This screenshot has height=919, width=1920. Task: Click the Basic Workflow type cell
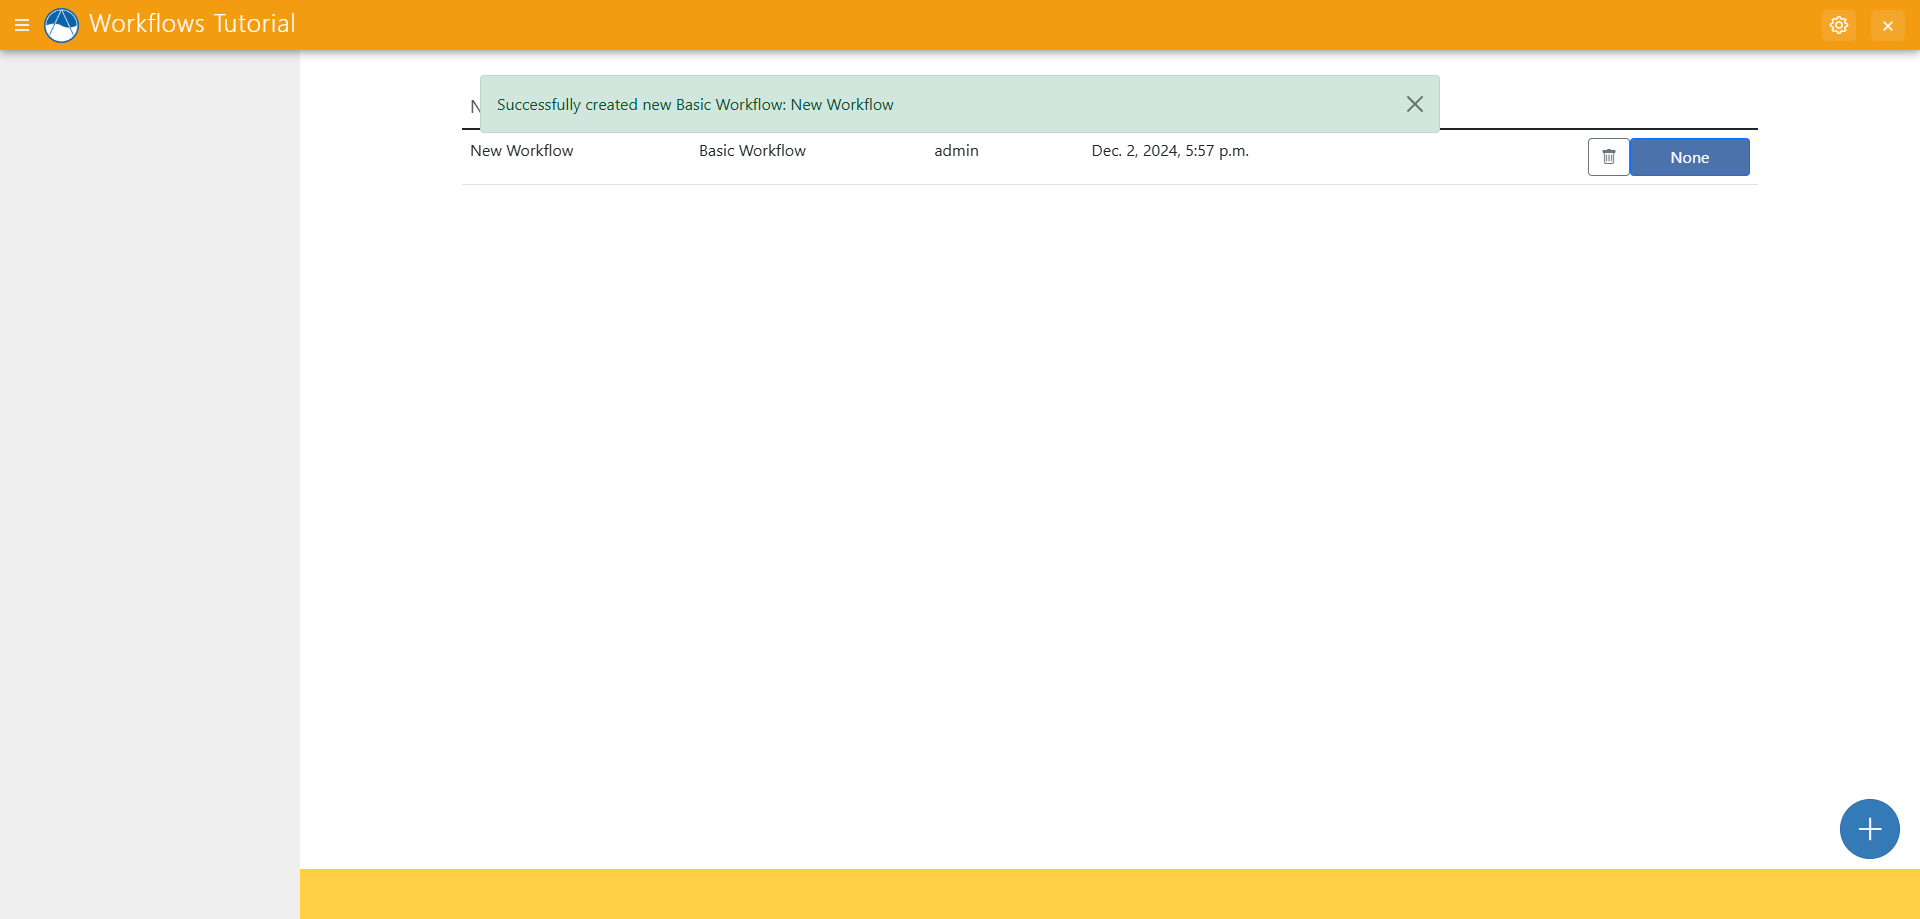pyautogui.click(x=752, y=151)
